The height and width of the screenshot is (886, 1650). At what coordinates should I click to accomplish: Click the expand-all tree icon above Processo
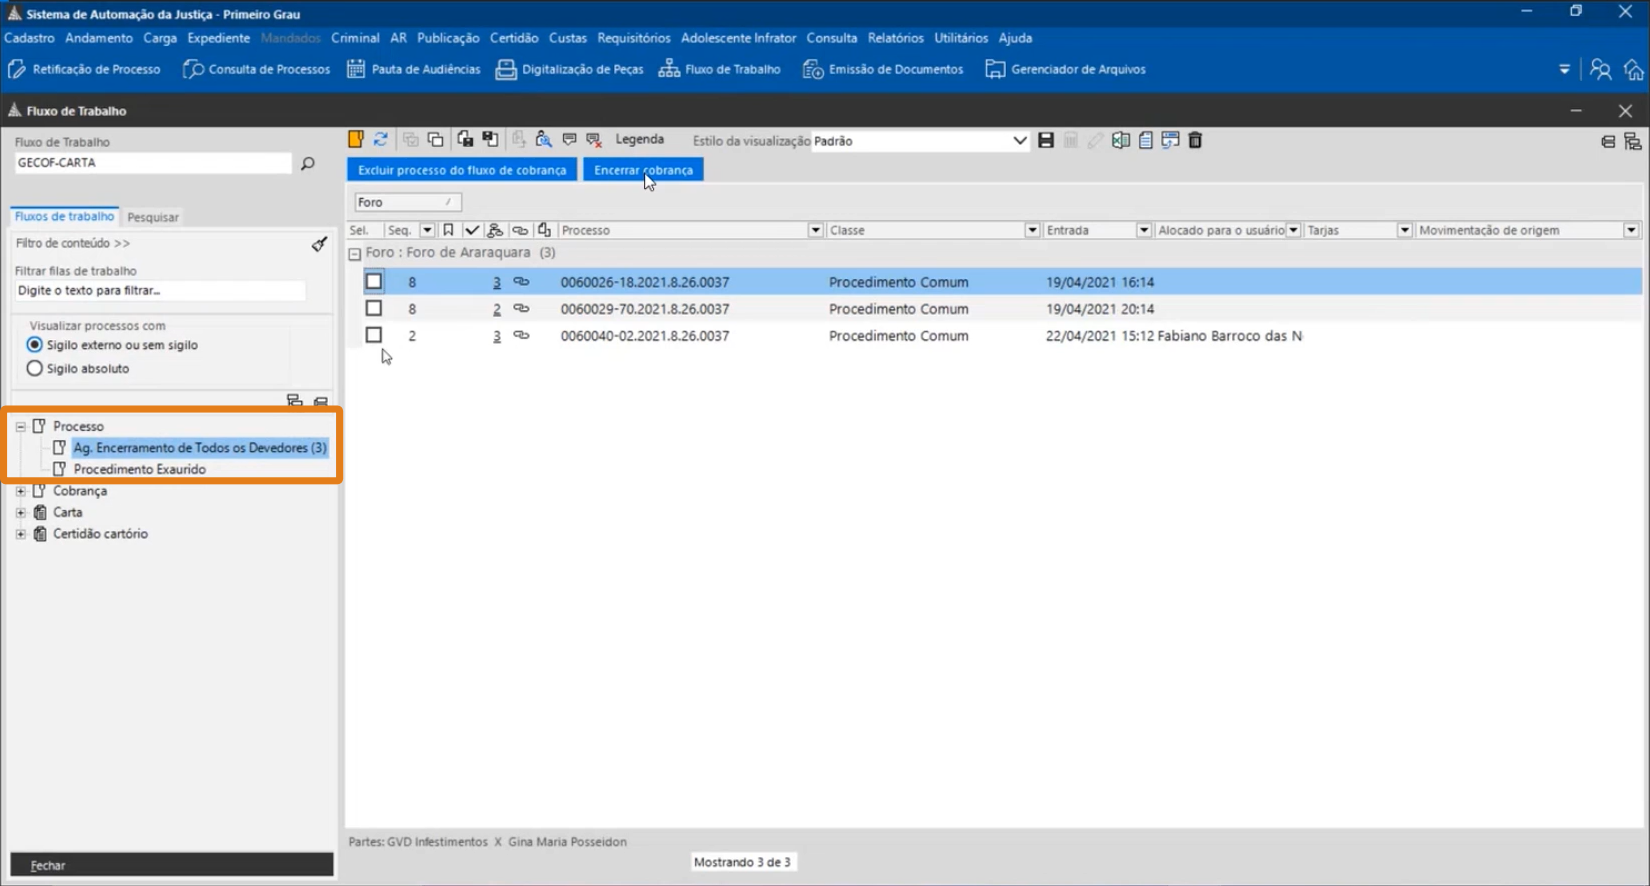294,400
